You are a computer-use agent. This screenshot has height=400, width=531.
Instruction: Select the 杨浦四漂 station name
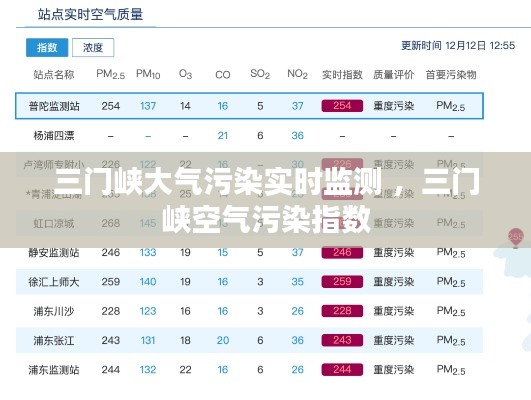54,135
